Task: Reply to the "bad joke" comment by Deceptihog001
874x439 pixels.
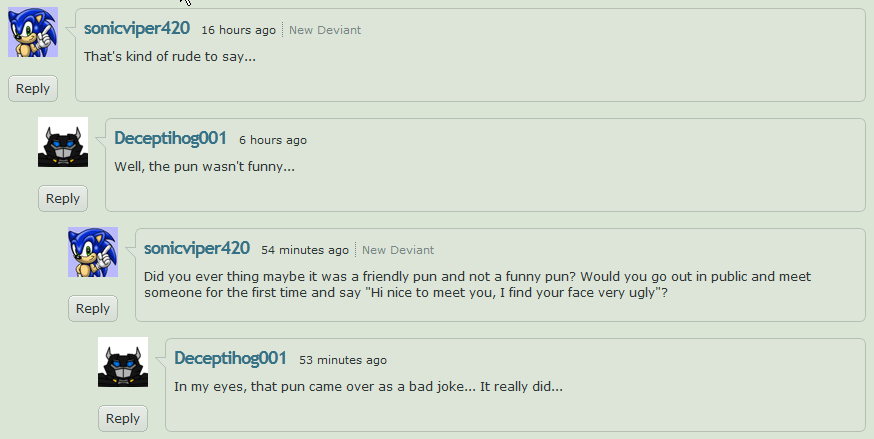Action: coord(123,418)
